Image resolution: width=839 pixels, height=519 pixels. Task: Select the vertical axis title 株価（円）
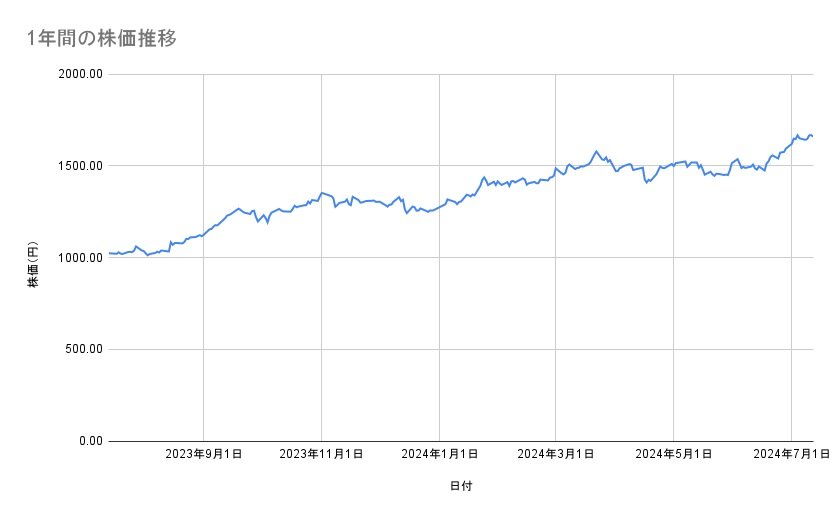(33, 257)
